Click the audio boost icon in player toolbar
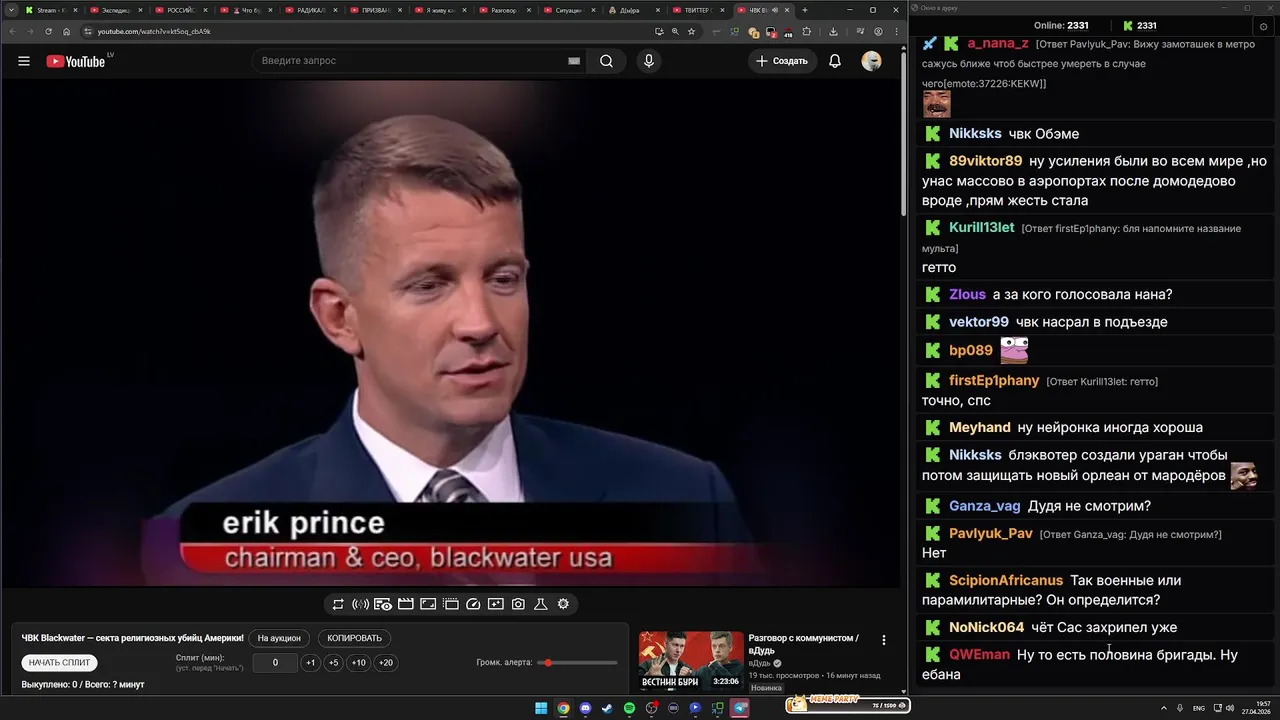The image size is (1280, 720). (x=361, y=604)
